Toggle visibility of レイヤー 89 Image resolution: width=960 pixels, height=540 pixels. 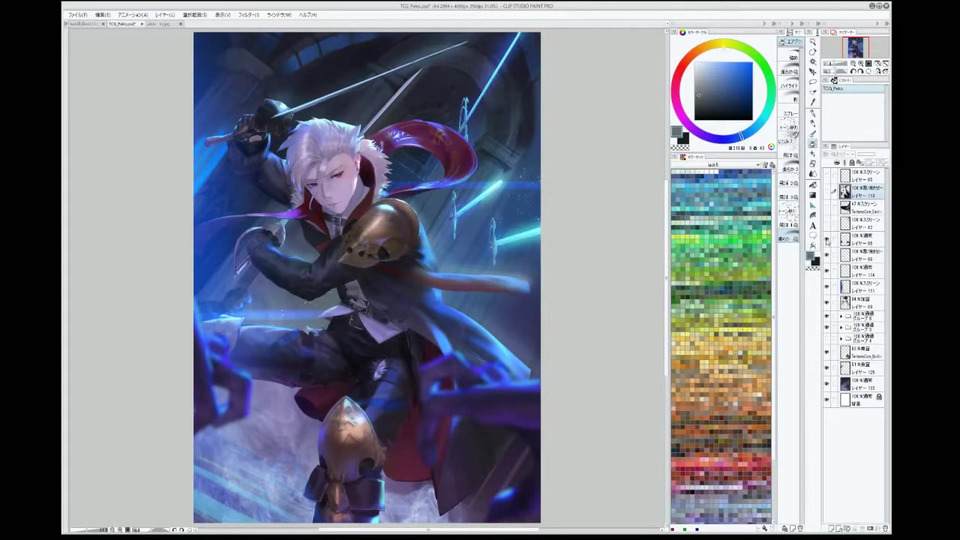(x=827, y=303)
